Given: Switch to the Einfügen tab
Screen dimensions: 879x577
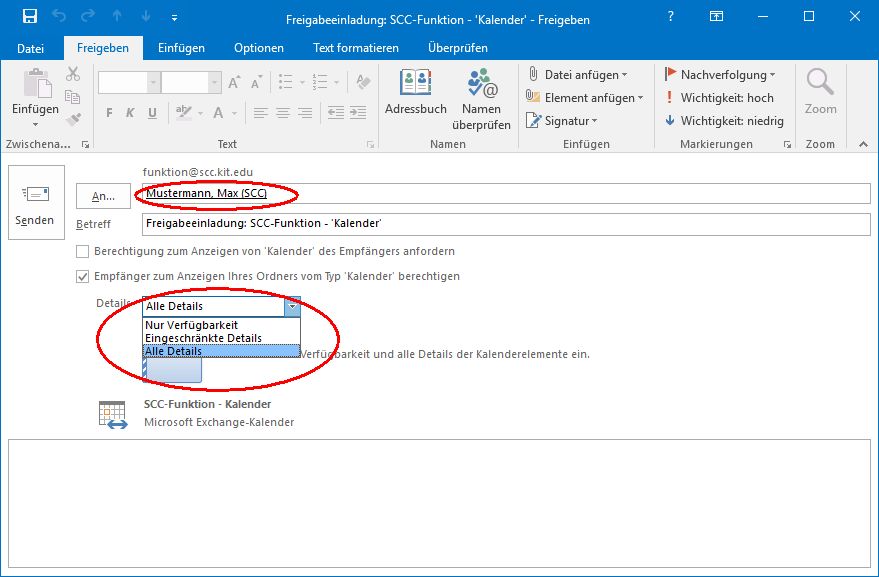Looking at the screenshot, I should click(181, 48).
